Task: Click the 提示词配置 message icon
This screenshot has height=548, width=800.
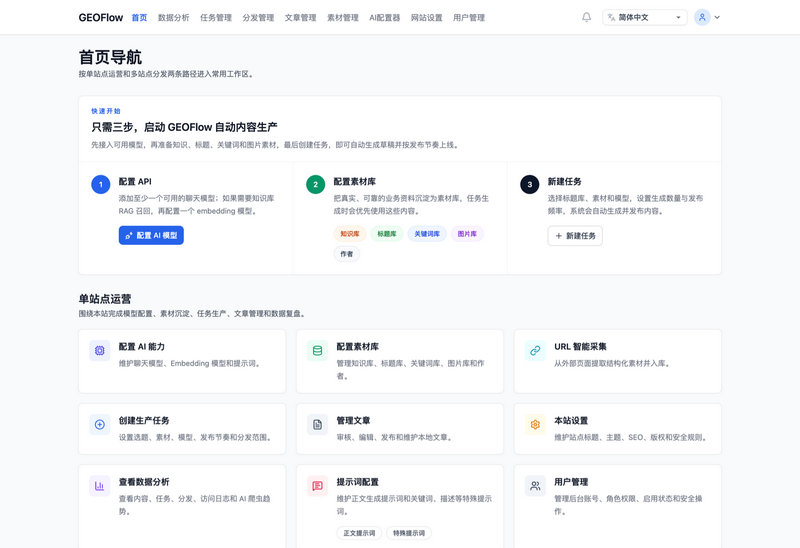Action: pos(317,486)
